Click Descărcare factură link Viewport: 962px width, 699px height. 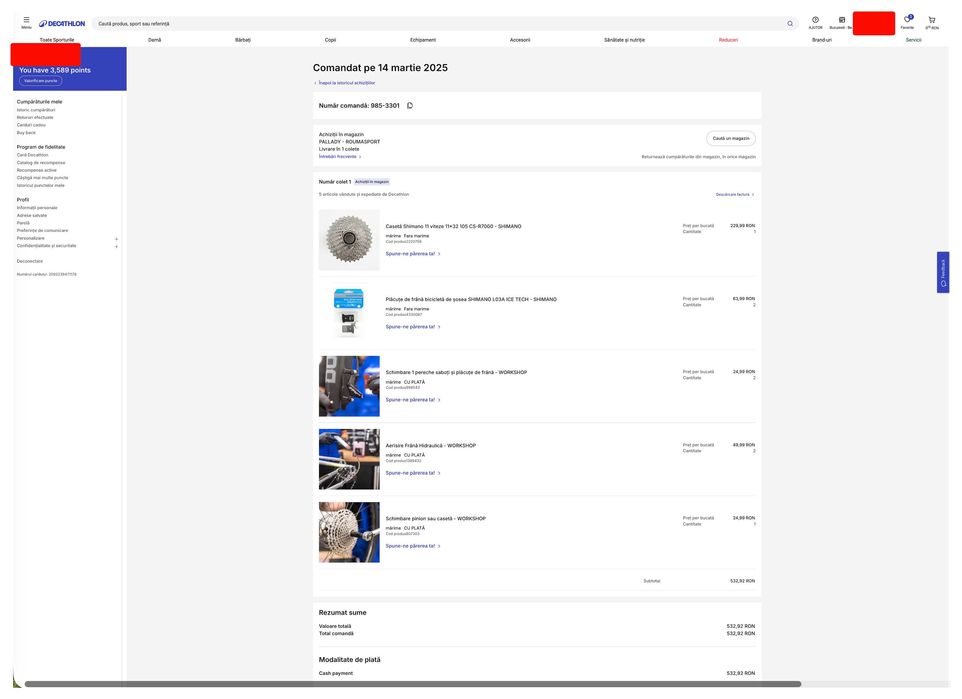point(735,195)
